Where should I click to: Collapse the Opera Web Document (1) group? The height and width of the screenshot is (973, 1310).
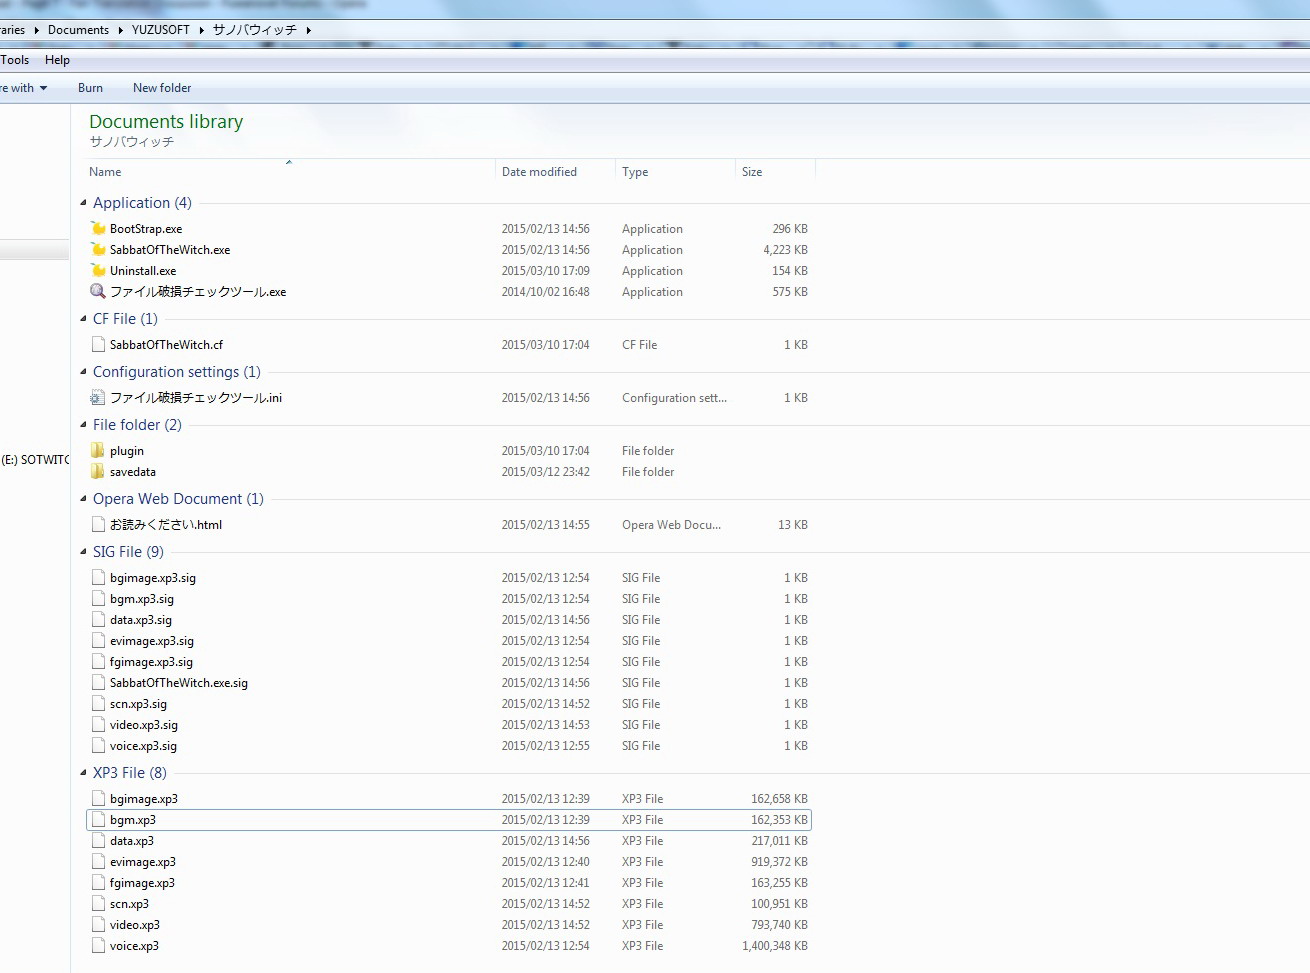(x=83, y=499)
